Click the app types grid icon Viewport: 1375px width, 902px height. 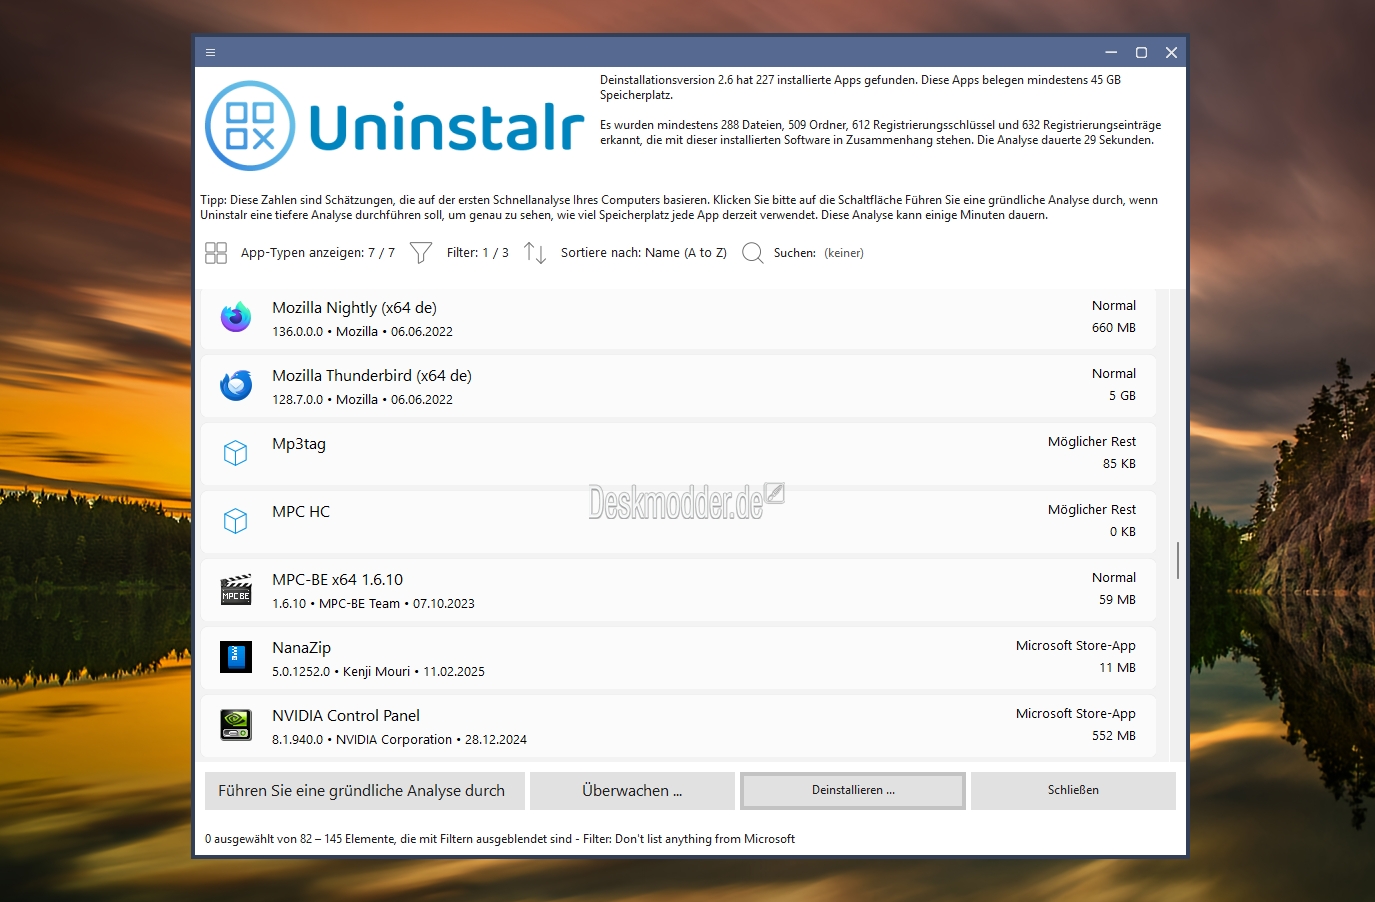pos(216,253)
